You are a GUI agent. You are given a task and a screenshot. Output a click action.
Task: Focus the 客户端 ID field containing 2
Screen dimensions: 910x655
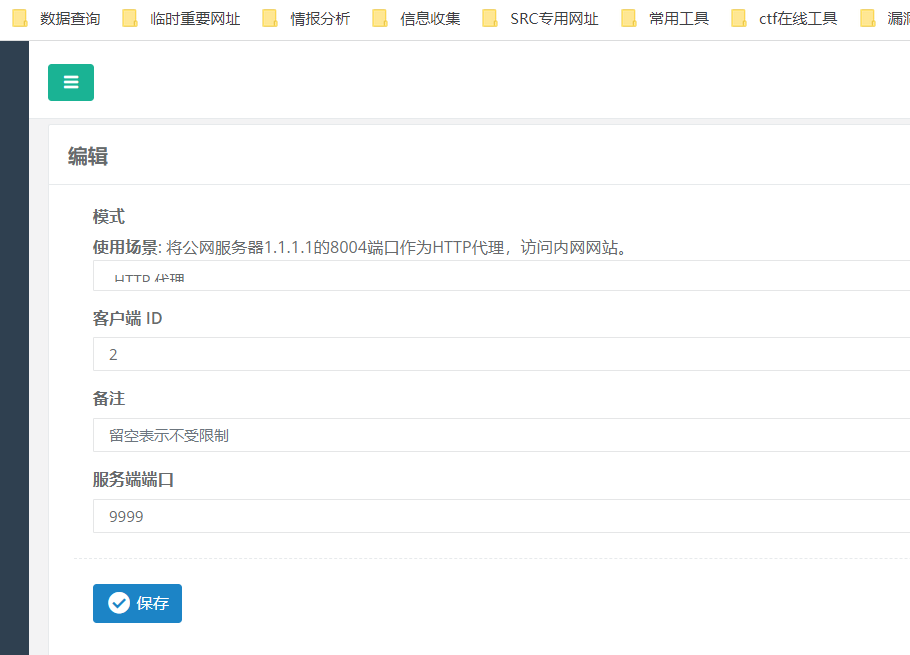[x=500, y=354]
